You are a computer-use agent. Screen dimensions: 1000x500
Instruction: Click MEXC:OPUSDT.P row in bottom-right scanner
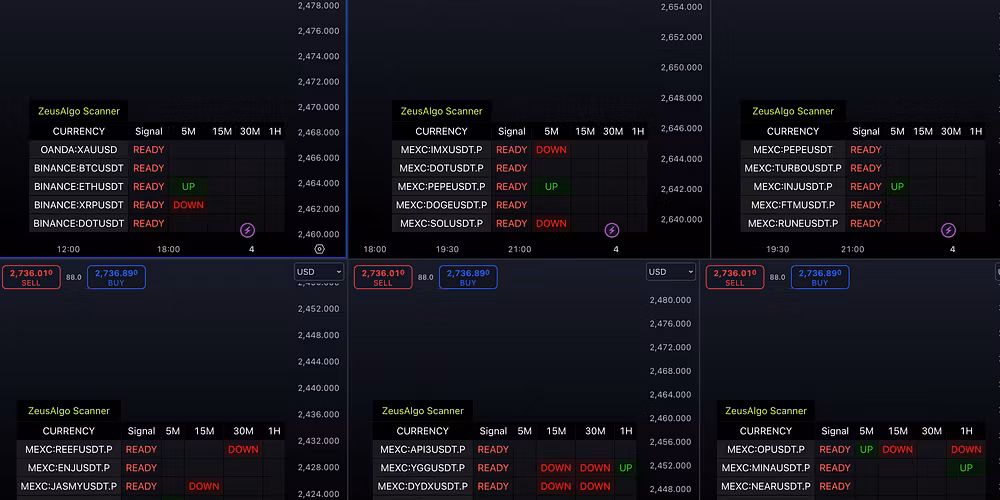pyautogui.click(x=766, y=450)
